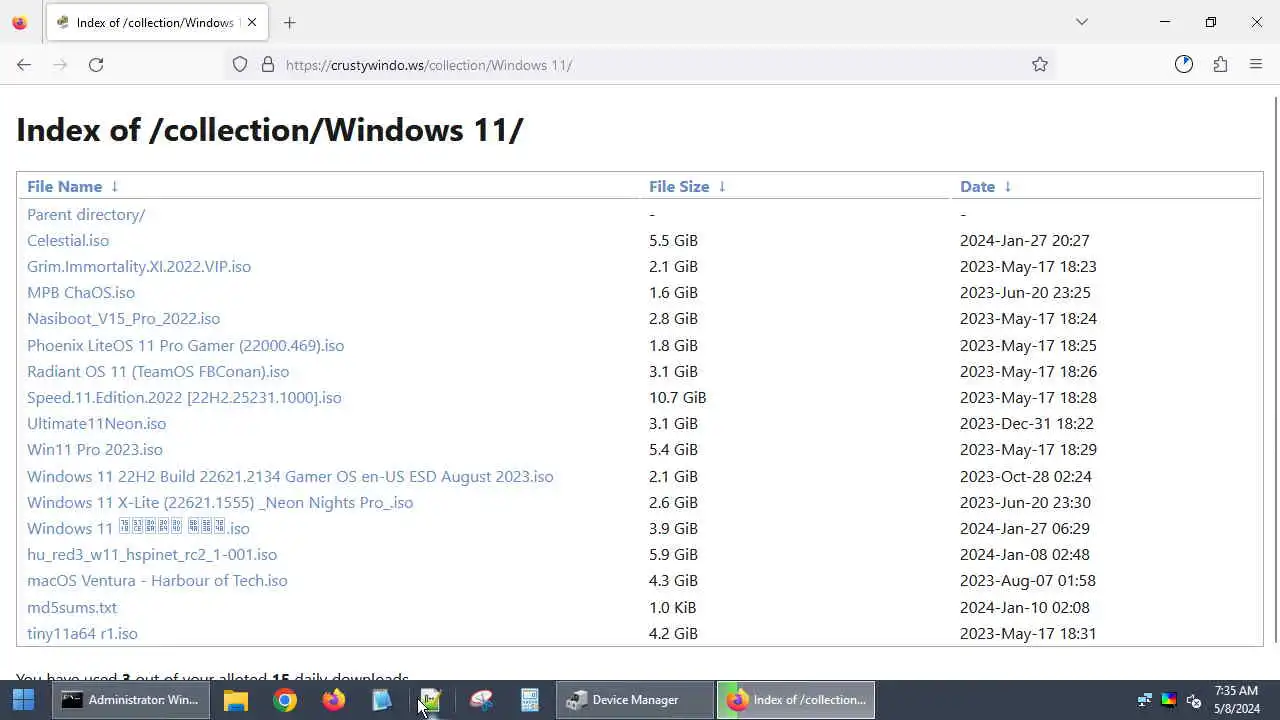
Task: Click the Firefox pinned taskbar icon
Action: [x=334, y=700]
